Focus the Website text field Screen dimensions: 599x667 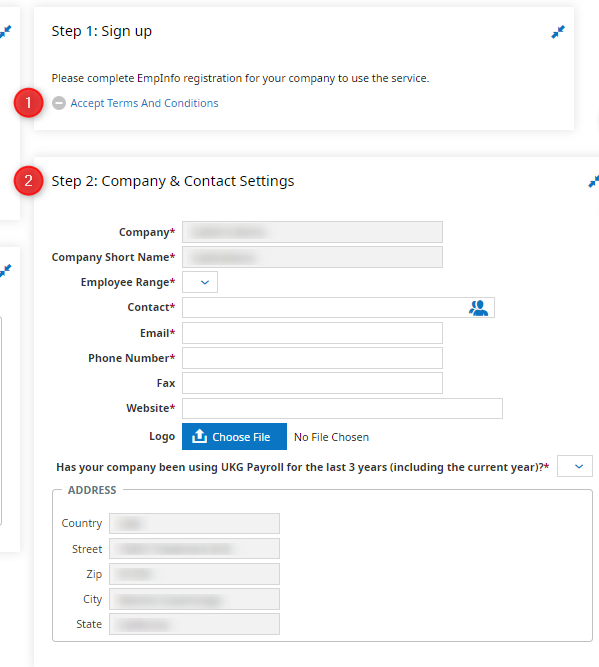pos(342,408)
